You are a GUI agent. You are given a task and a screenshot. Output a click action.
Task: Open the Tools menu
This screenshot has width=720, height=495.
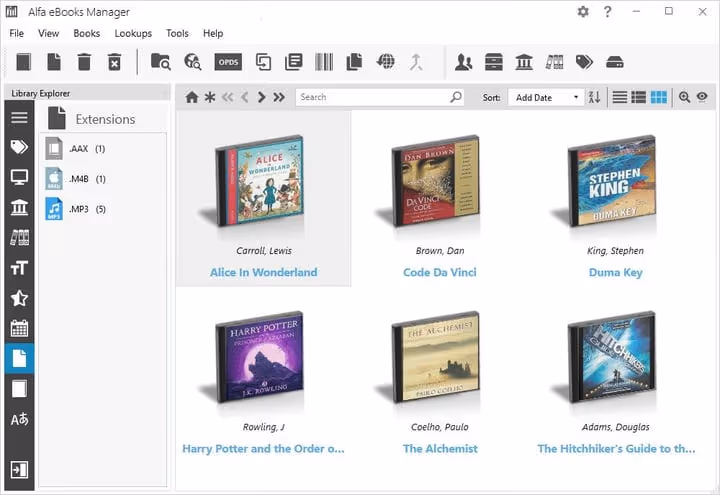(x=177, y=33)
